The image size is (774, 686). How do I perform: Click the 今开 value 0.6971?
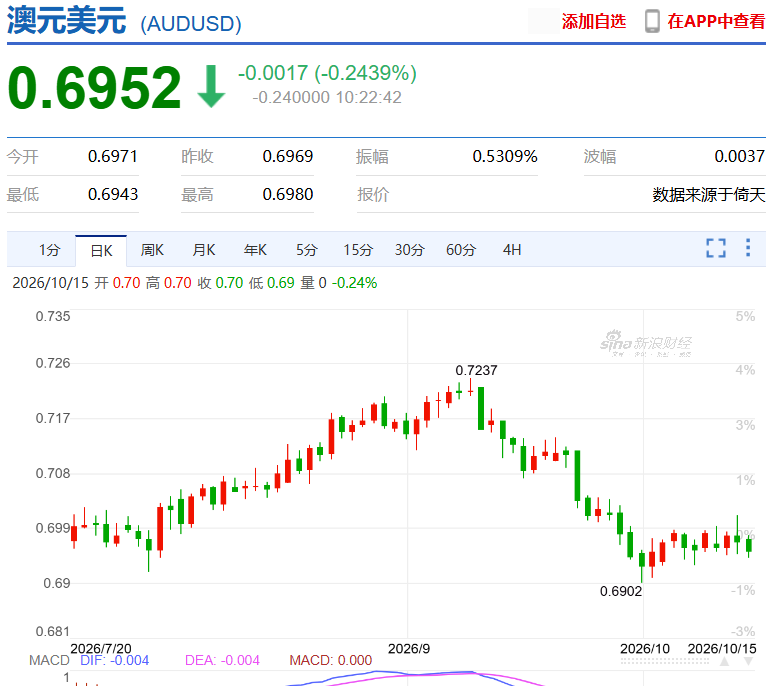(x=113, y=156)
